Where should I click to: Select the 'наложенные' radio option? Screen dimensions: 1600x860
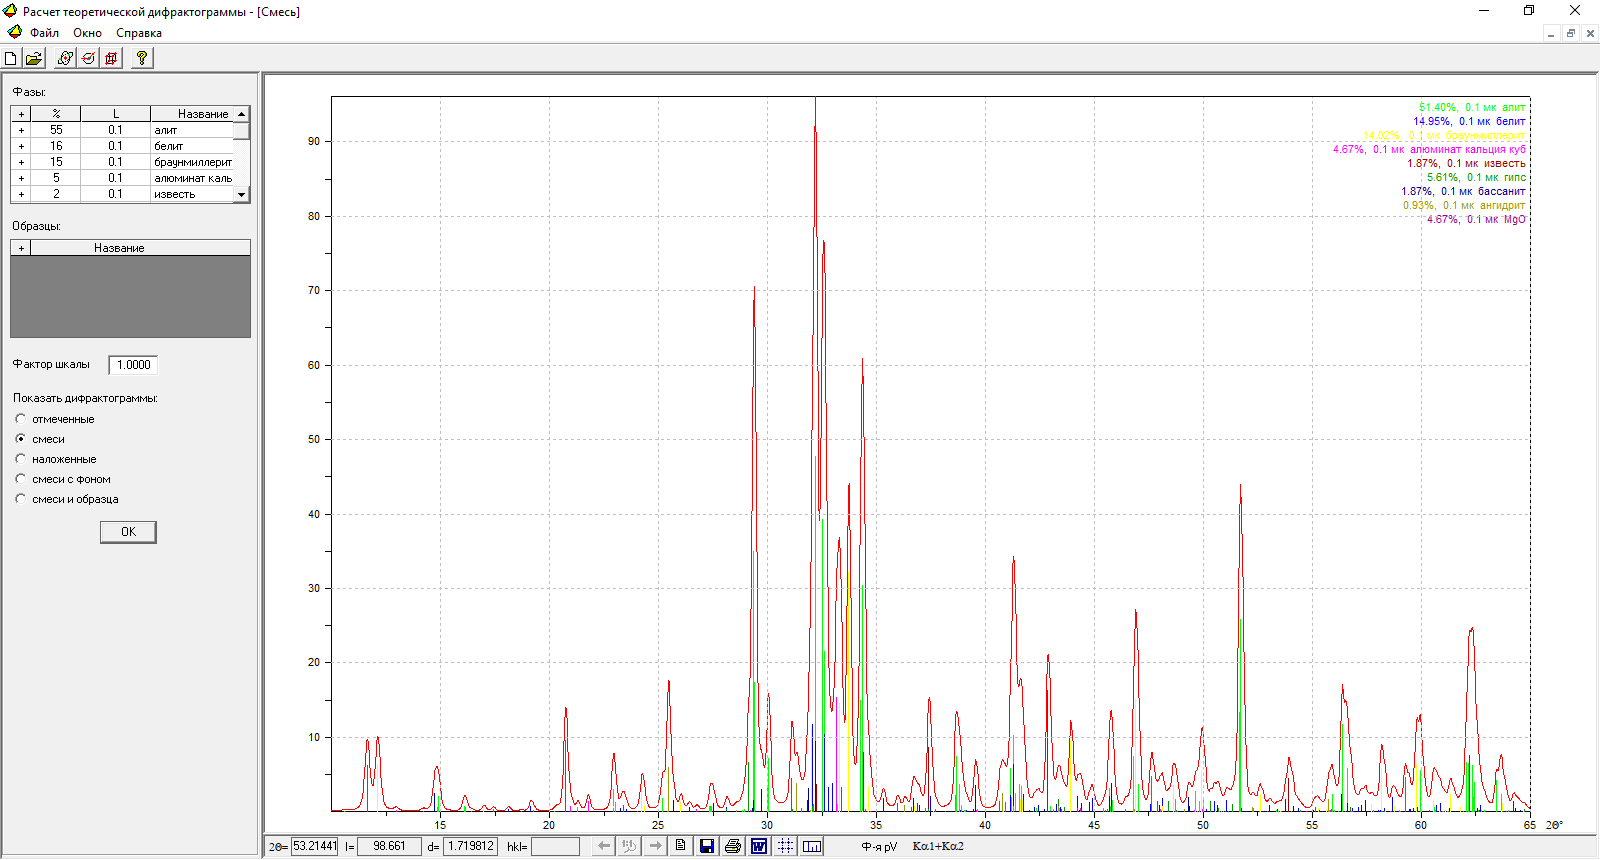coord(21,459)
